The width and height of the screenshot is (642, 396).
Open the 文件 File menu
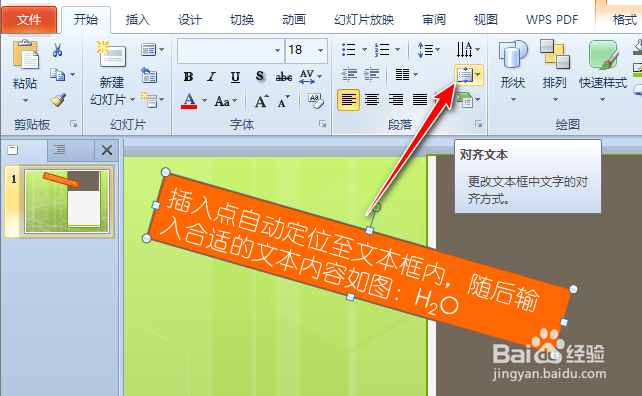coord(29,19)
